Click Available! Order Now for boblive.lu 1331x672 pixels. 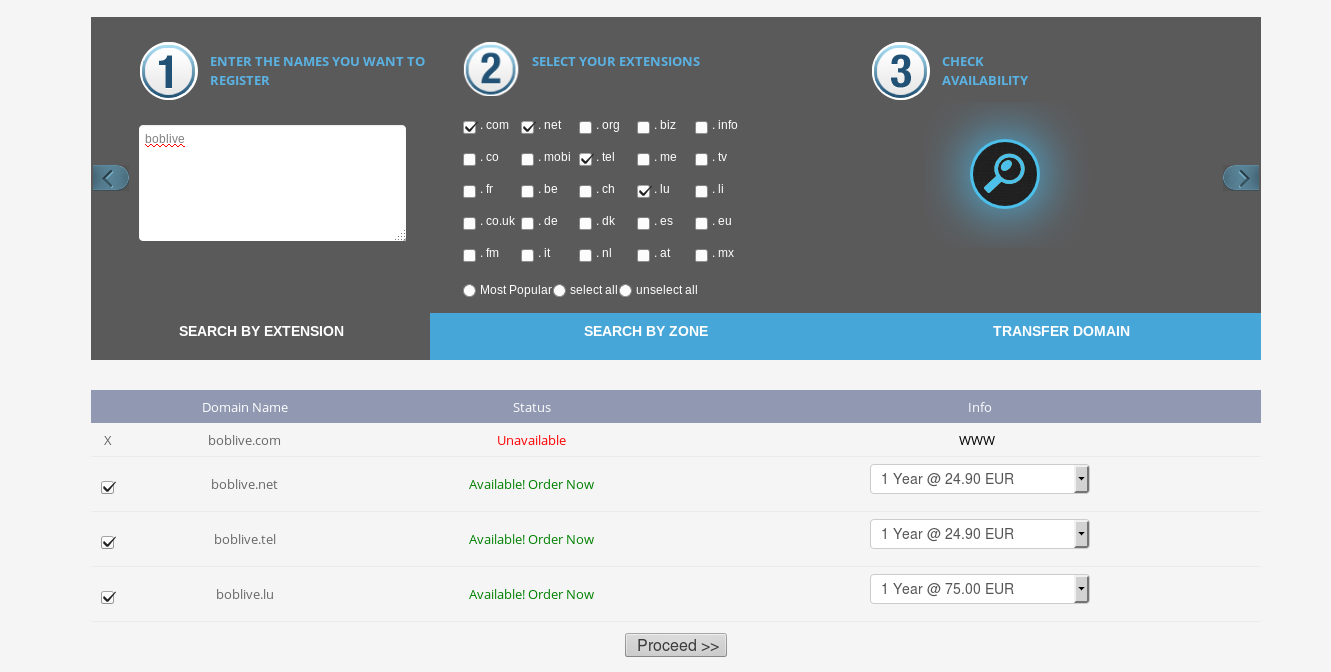tap(532, 594)
